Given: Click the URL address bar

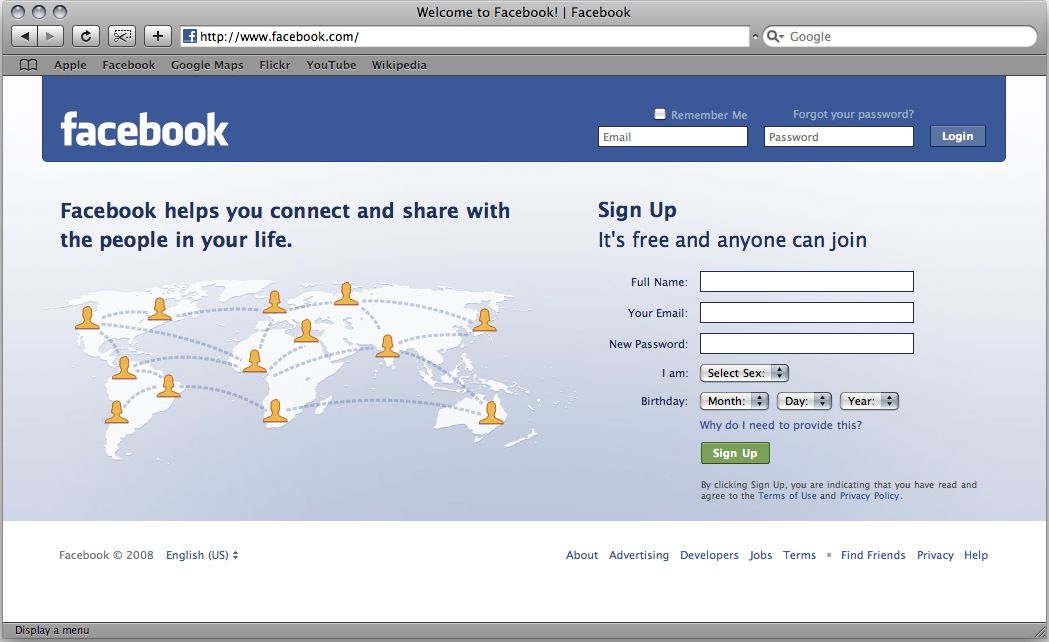Looking at the screenshot, I should pos(465,36).
